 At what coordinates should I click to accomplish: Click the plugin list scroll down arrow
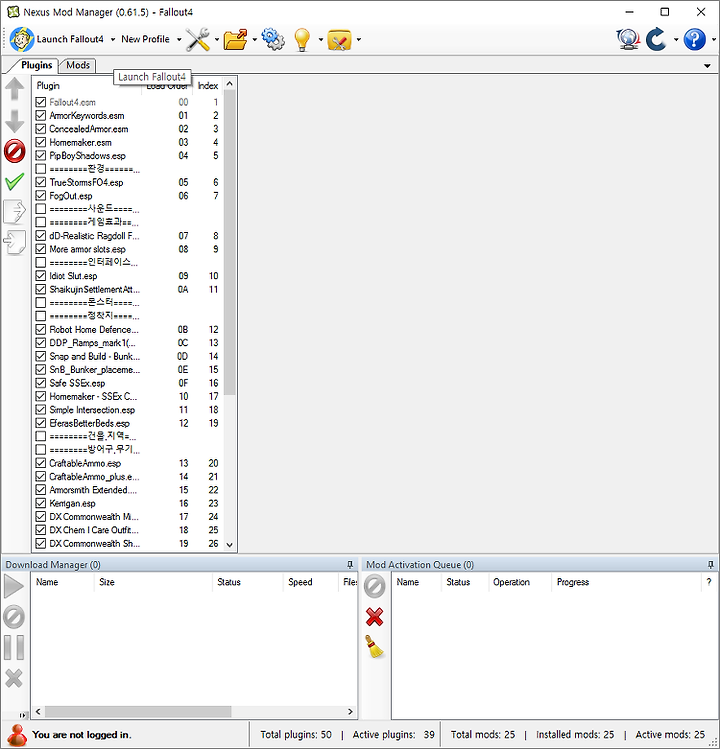pos(230,545)
